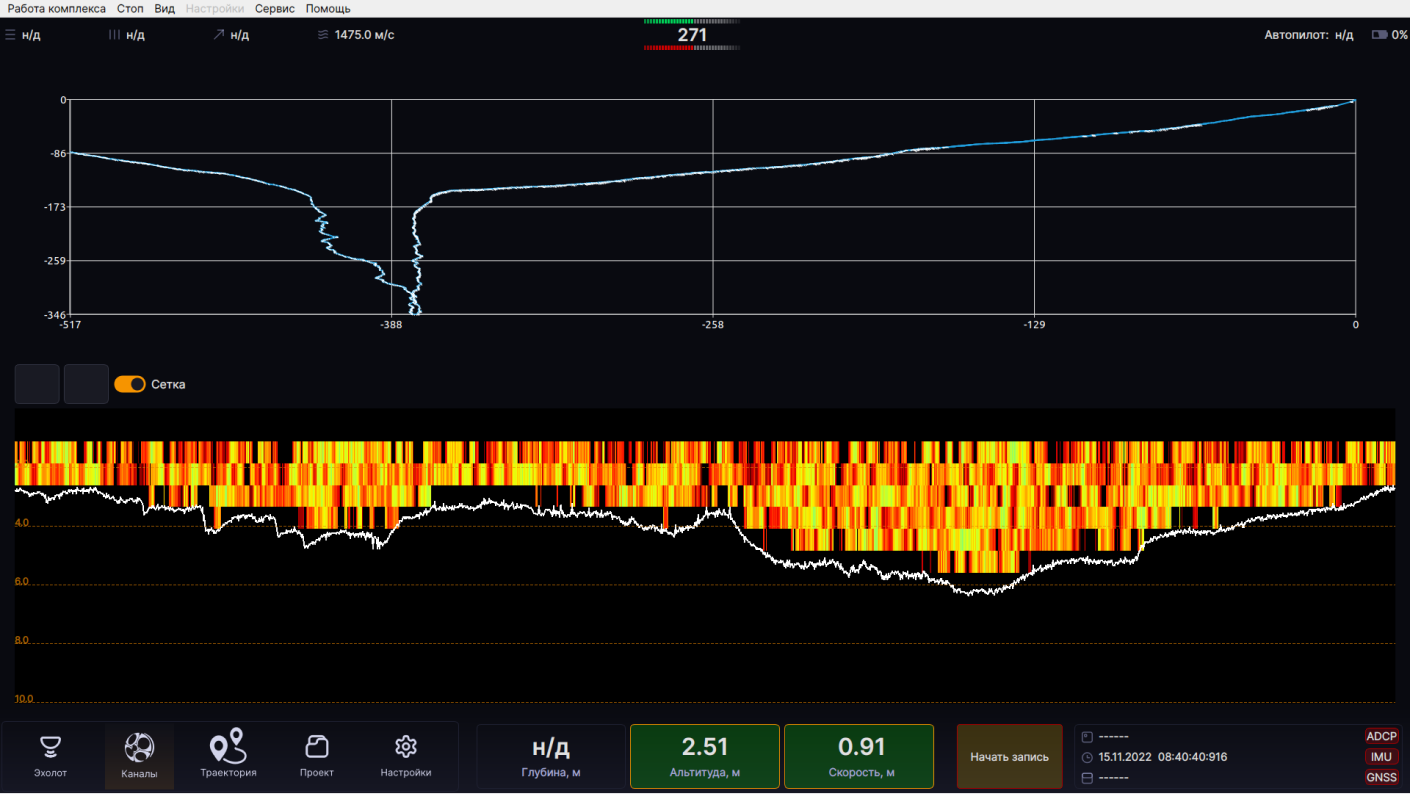Open the Эхолот echosounder view
Screen dimensions: 1410x794
coord(50,757)
